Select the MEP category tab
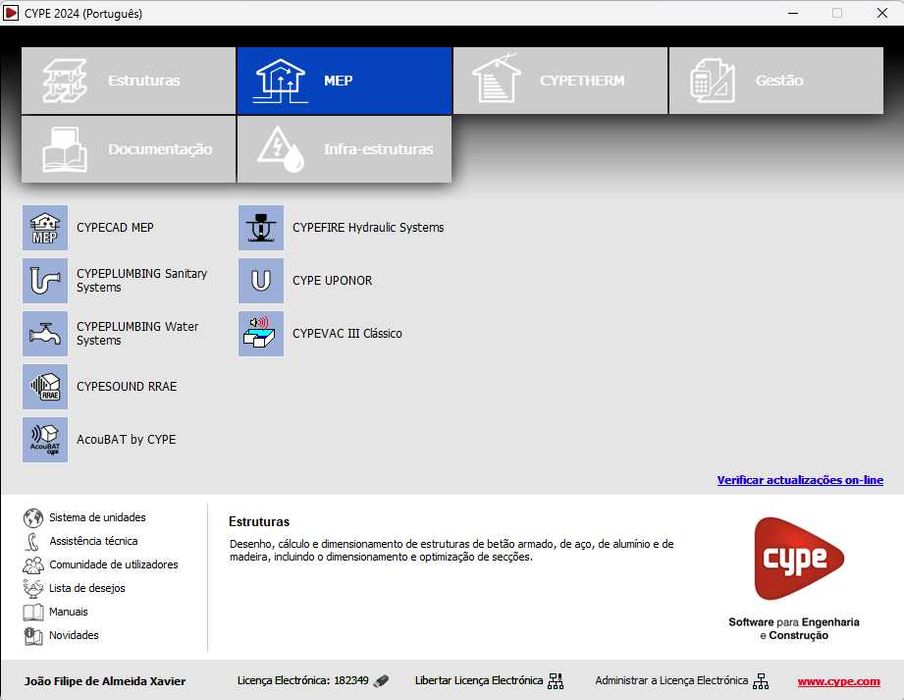Screen dimensions: 904x700 pyautogui.click(x=344, y=81)
